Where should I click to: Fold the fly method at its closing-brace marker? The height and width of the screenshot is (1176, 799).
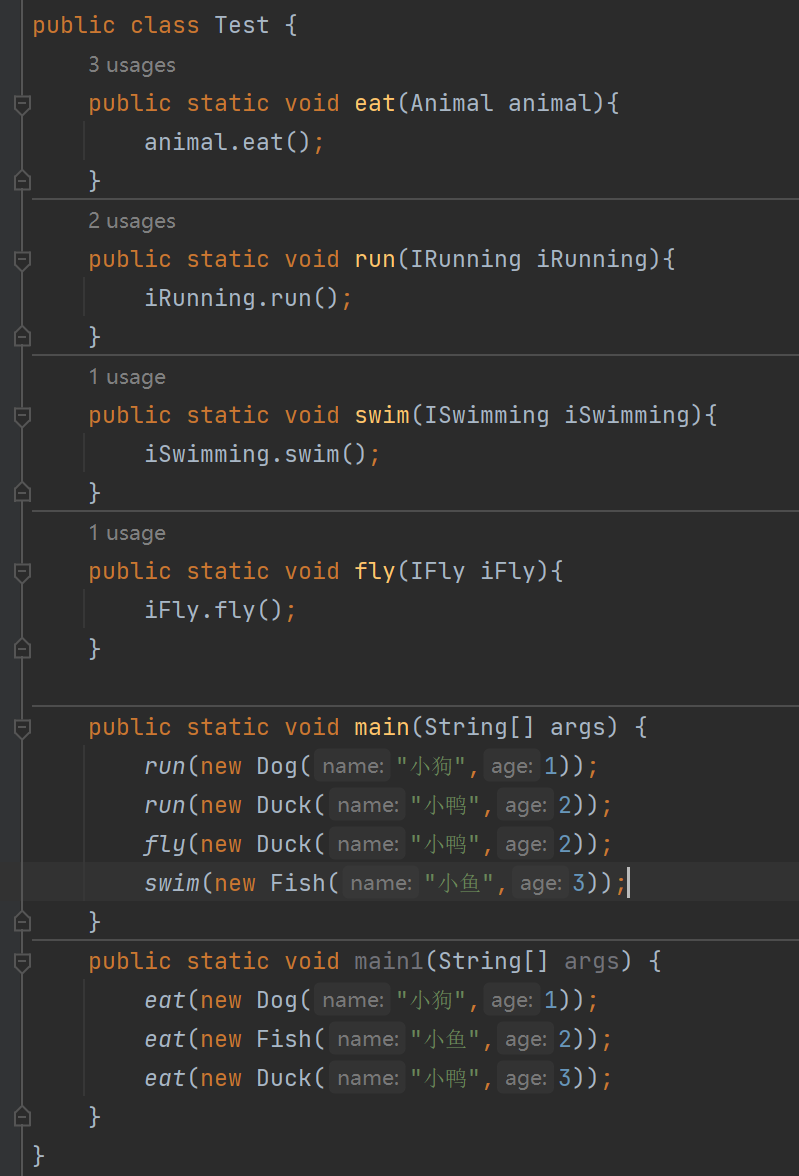[23, 649]
